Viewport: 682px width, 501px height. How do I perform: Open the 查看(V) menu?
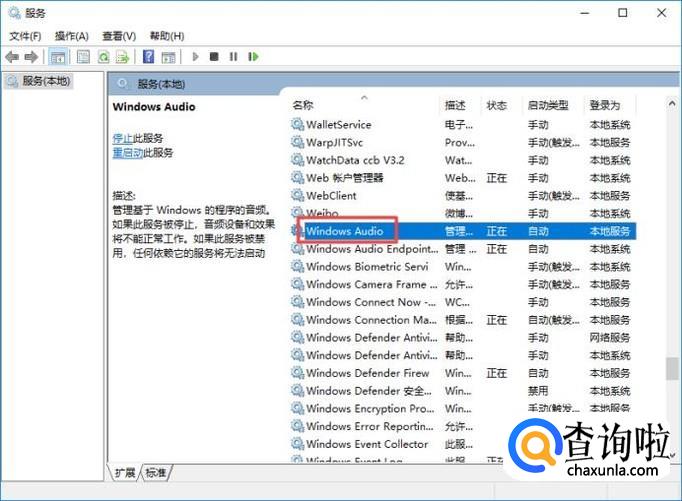(x=119, y=36)
